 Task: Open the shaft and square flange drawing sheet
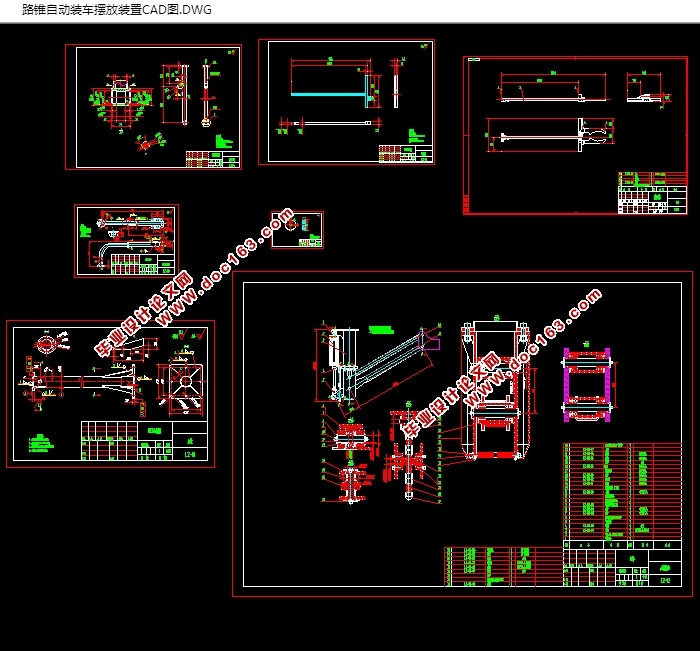[x=111, y=394]
